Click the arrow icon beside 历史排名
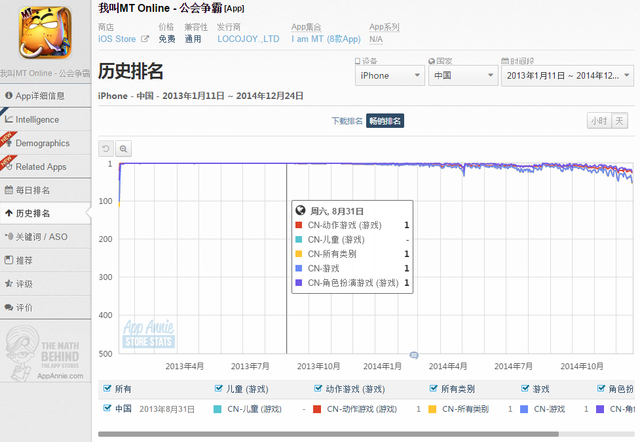640x442 pixels. point(9,213)
